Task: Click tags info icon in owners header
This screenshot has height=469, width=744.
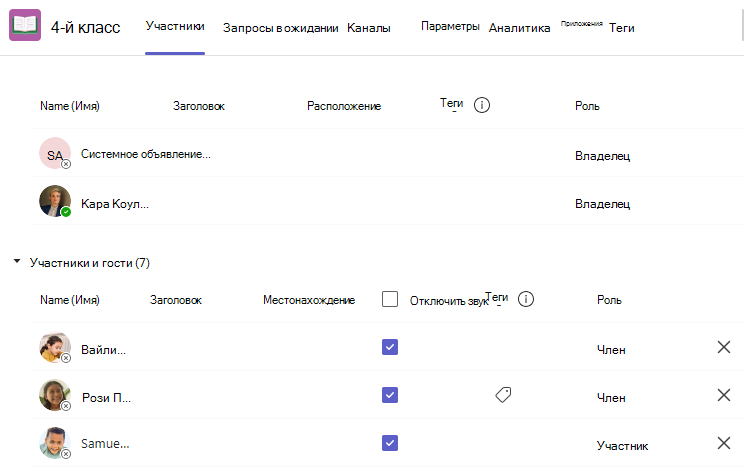Action: click(482, 105)
